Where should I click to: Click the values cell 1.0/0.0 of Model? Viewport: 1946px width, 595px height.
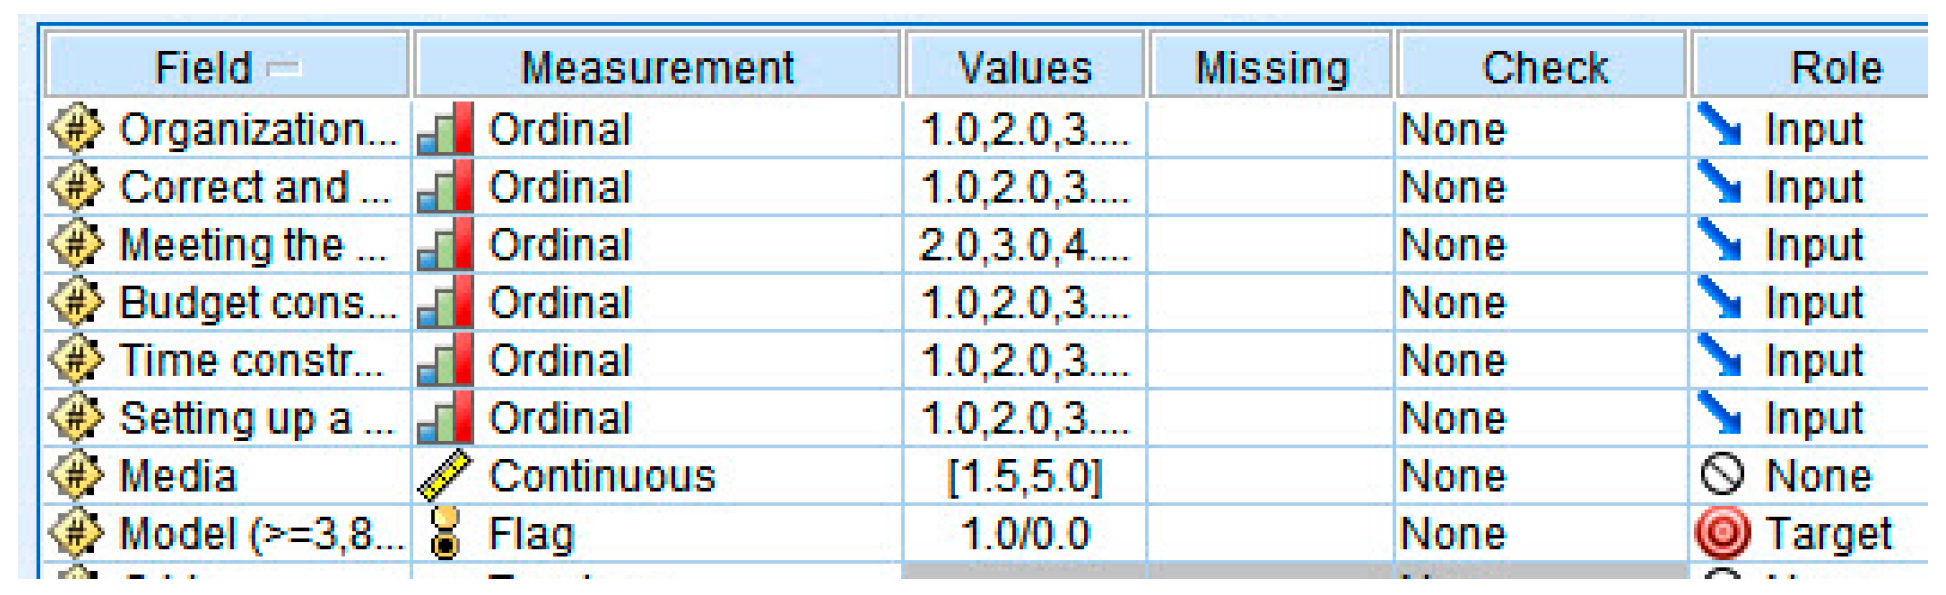[x=1024, y=533]
